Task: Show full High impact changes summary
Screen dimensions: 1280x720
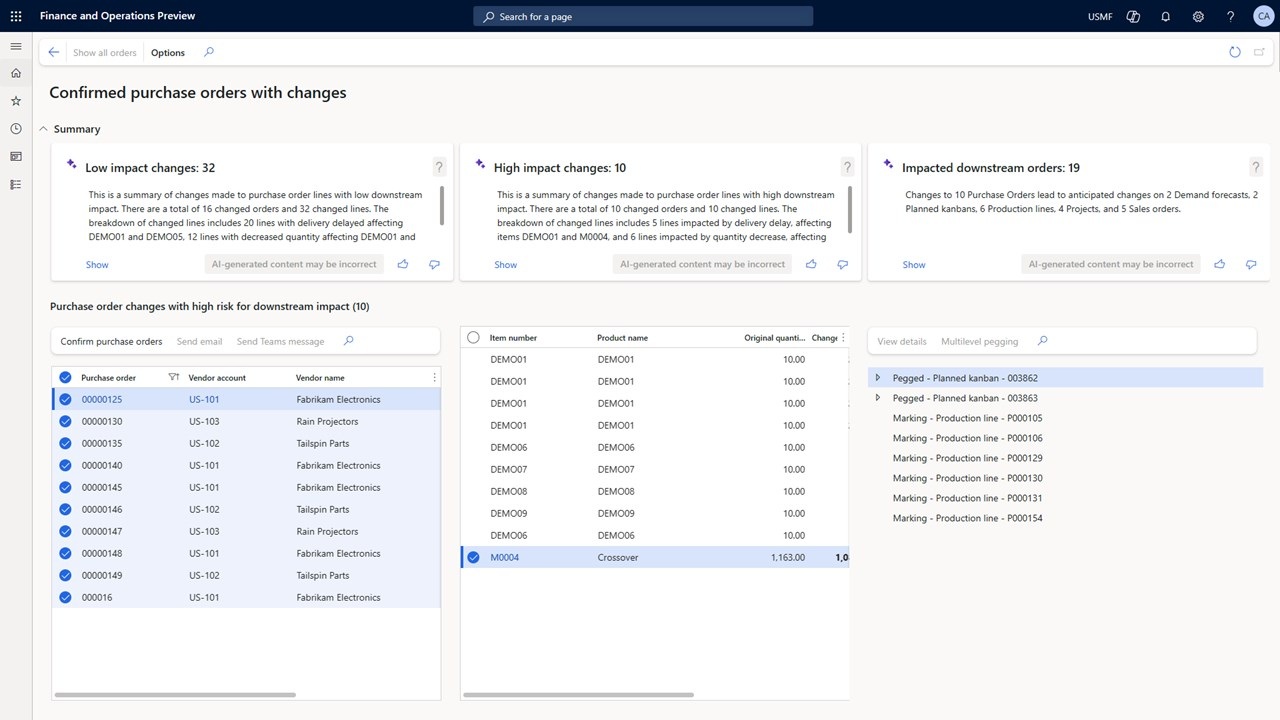Action: [x=505, y=265]
